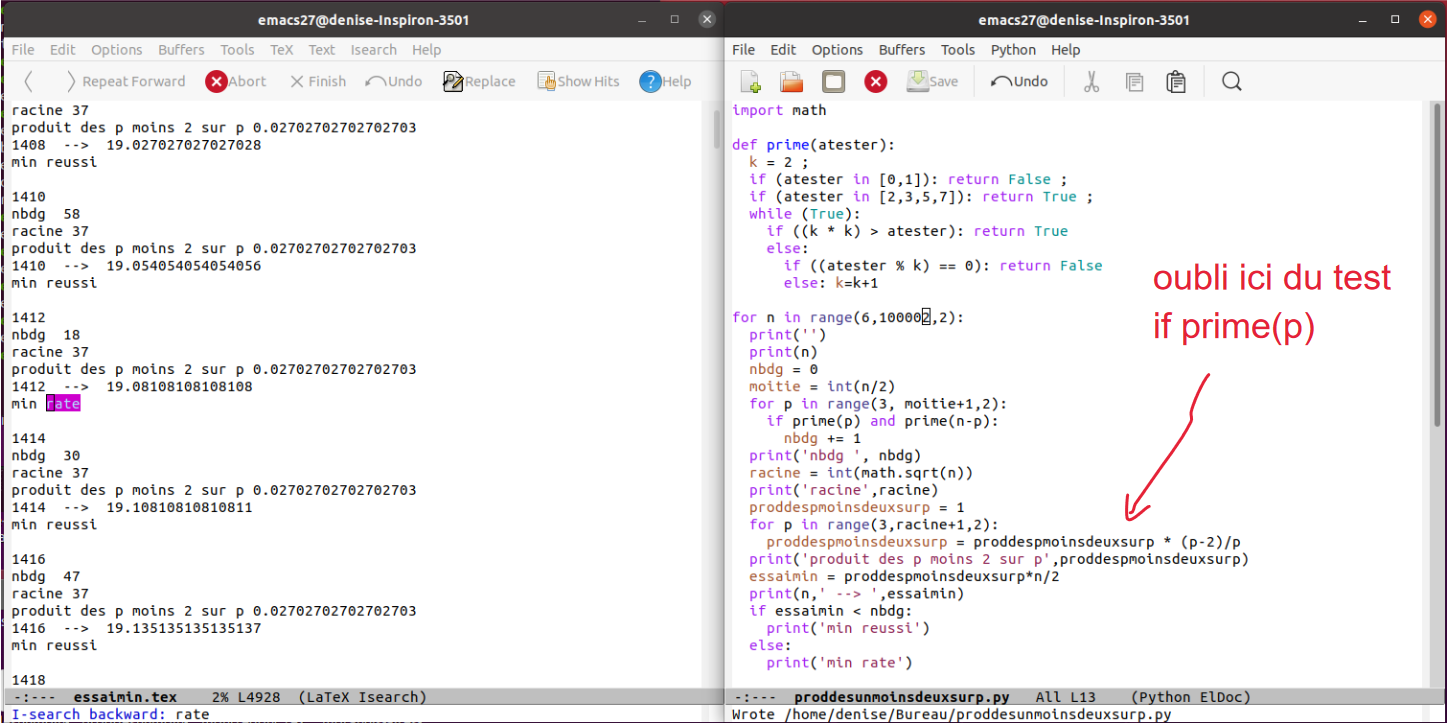Click the Open Directory (dired) icon
This screenshot has height=723, width=1451.
coord(834,82)
